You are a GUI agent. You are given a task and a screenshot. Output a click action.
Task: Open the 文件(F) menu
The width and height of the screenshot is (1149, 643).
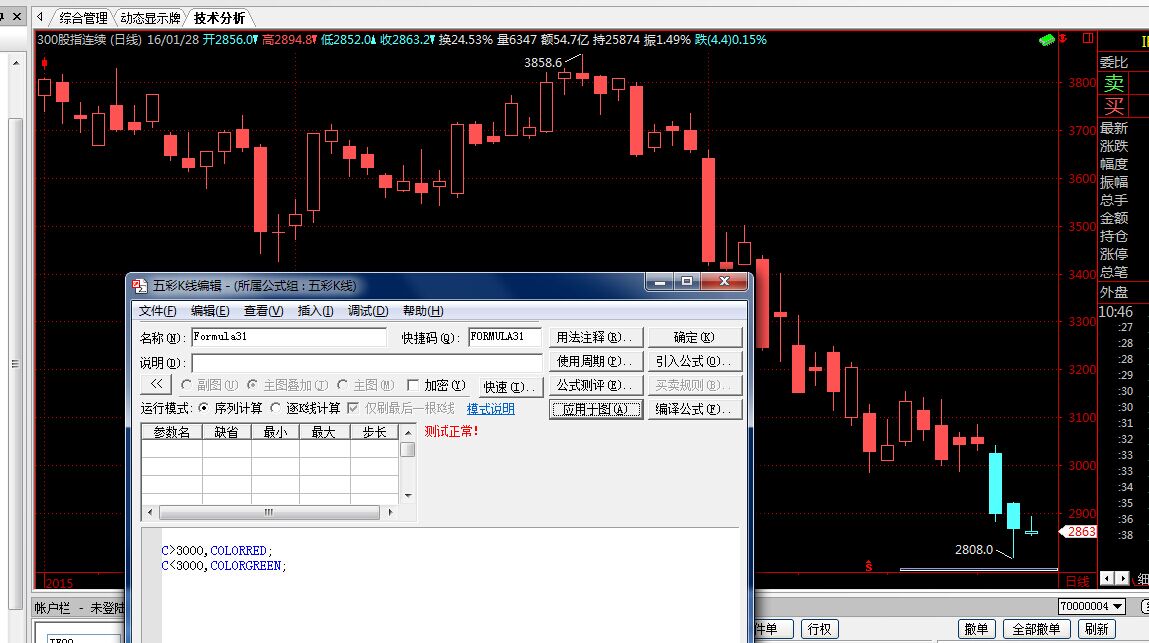click(x=158, y=311)
